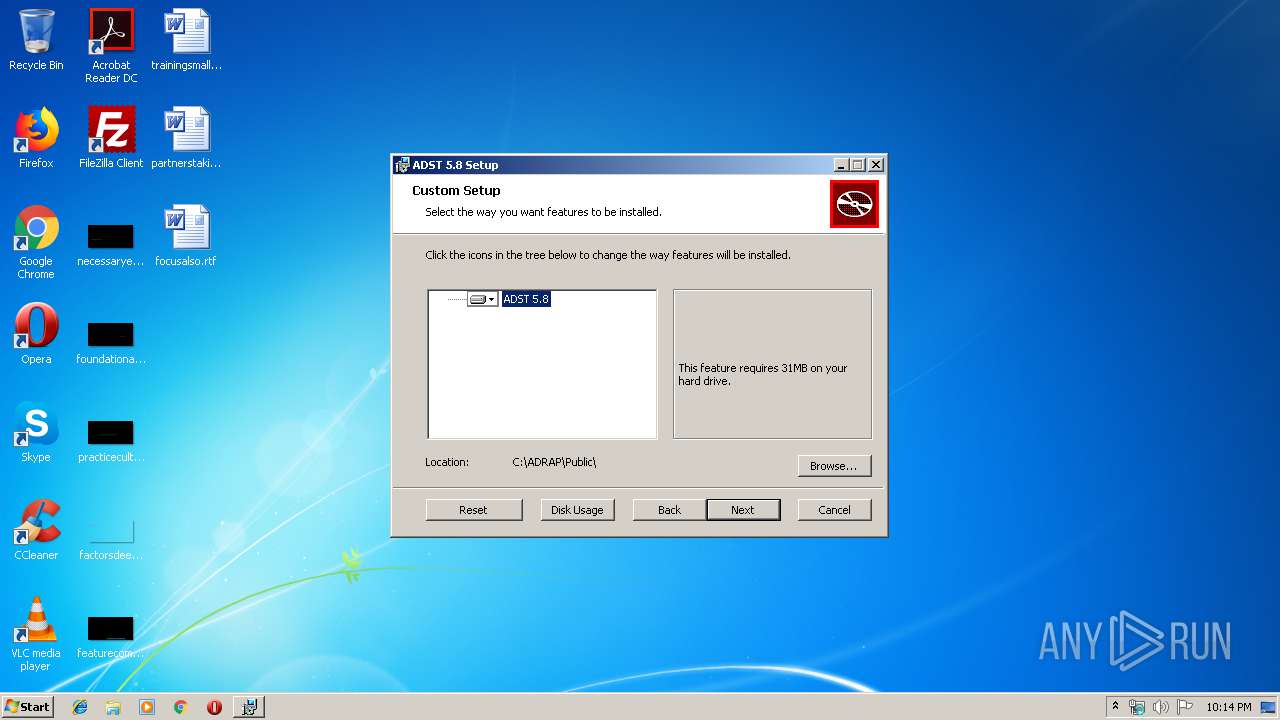The width and height of the screenshot is (1280, 720).
Task: Select the foundationa desktop file icon
Action: point(111,343)
